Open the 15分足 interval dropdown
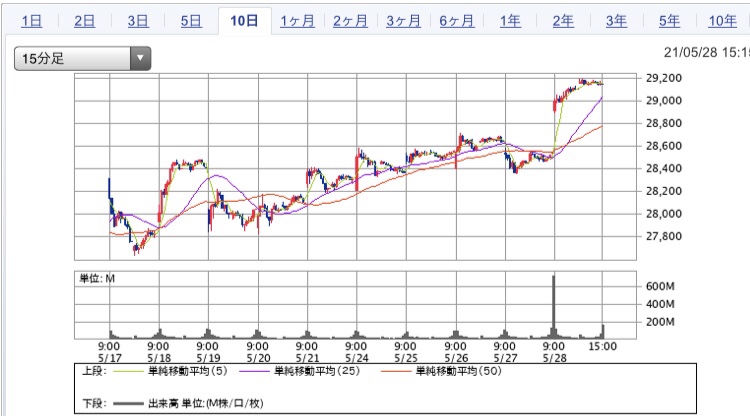Image resolution: width=750 pixels, height=416 pixels. pos(82,58)
